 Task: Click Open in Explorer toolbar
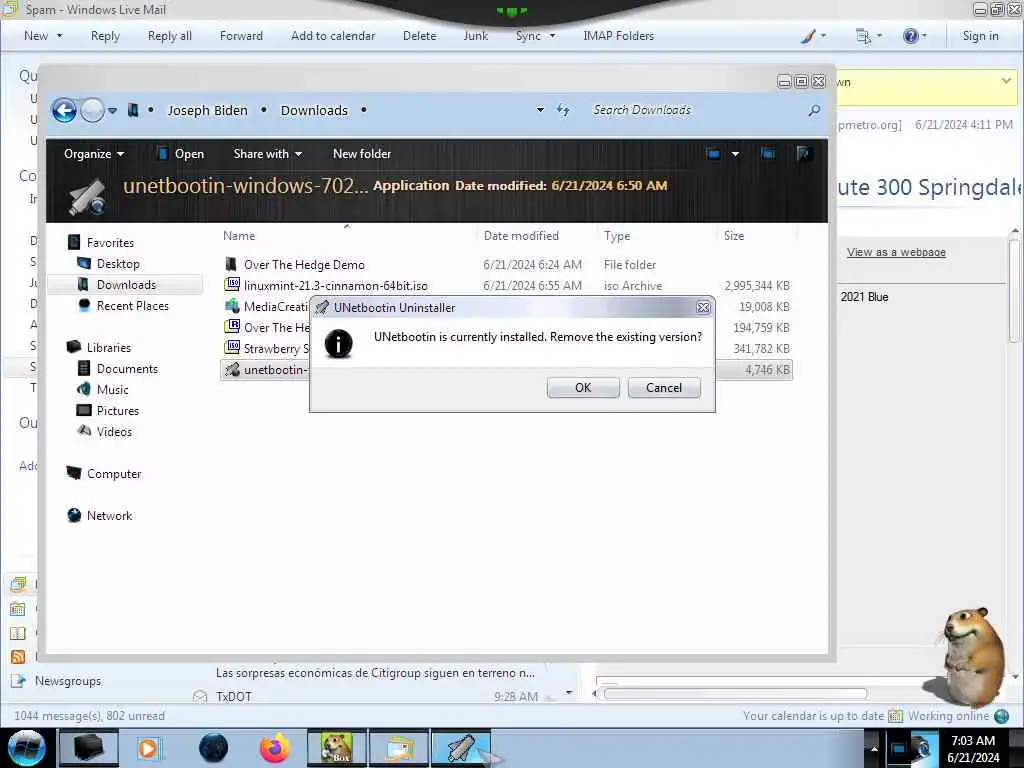pyautogui.click(x=181, y=153)
